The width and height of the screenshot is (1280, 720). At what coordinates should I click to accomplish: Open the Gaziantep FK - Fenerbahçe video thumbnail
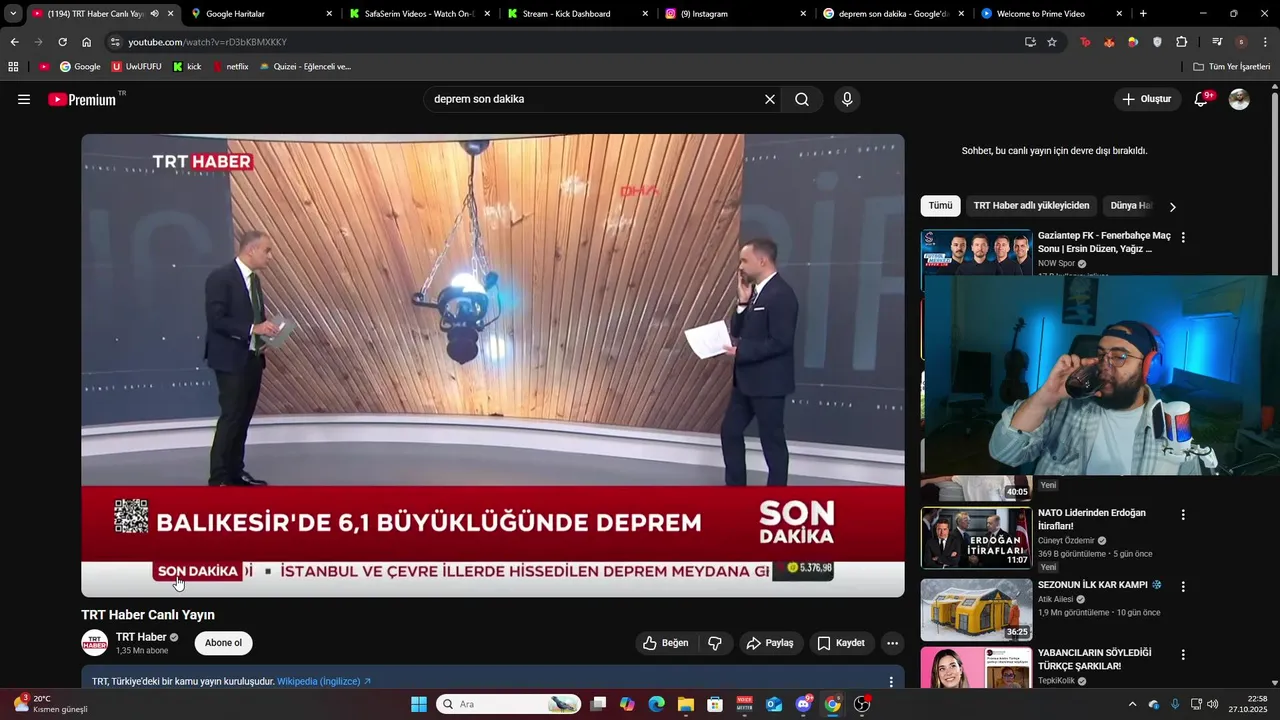[x=976, y=253]
